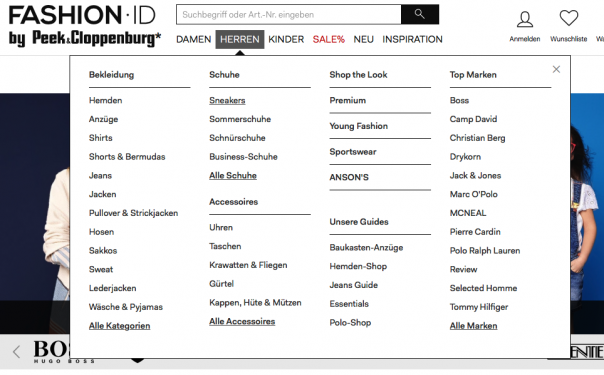This screenshot has width=604, height=375.
Task: Open the KINDER menu
Action: pyautogui.click(x=286, y=39)
